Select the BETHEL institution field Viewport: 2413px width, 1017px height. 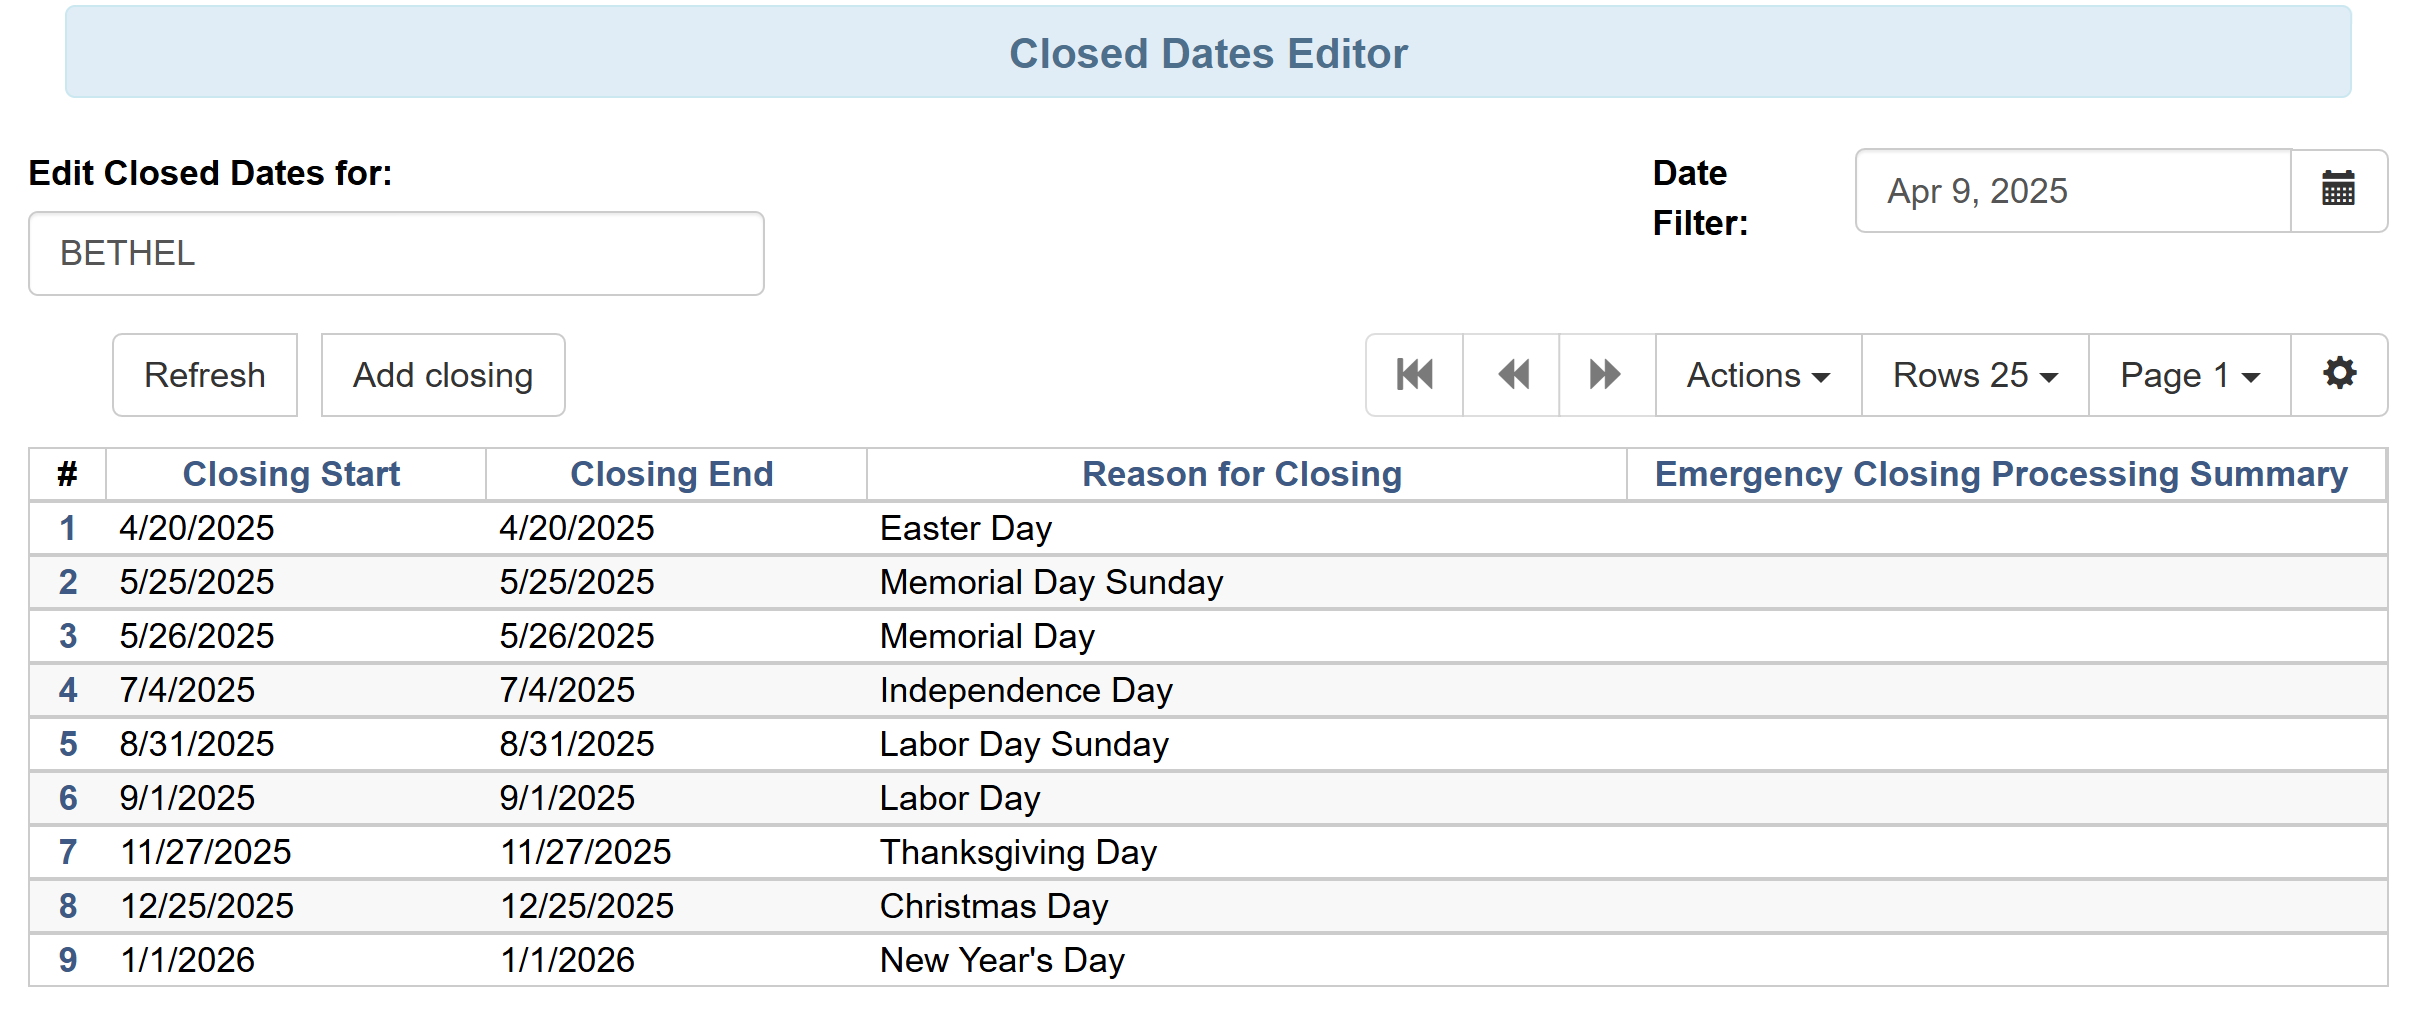pyautogui.click(x=395, y=253)
